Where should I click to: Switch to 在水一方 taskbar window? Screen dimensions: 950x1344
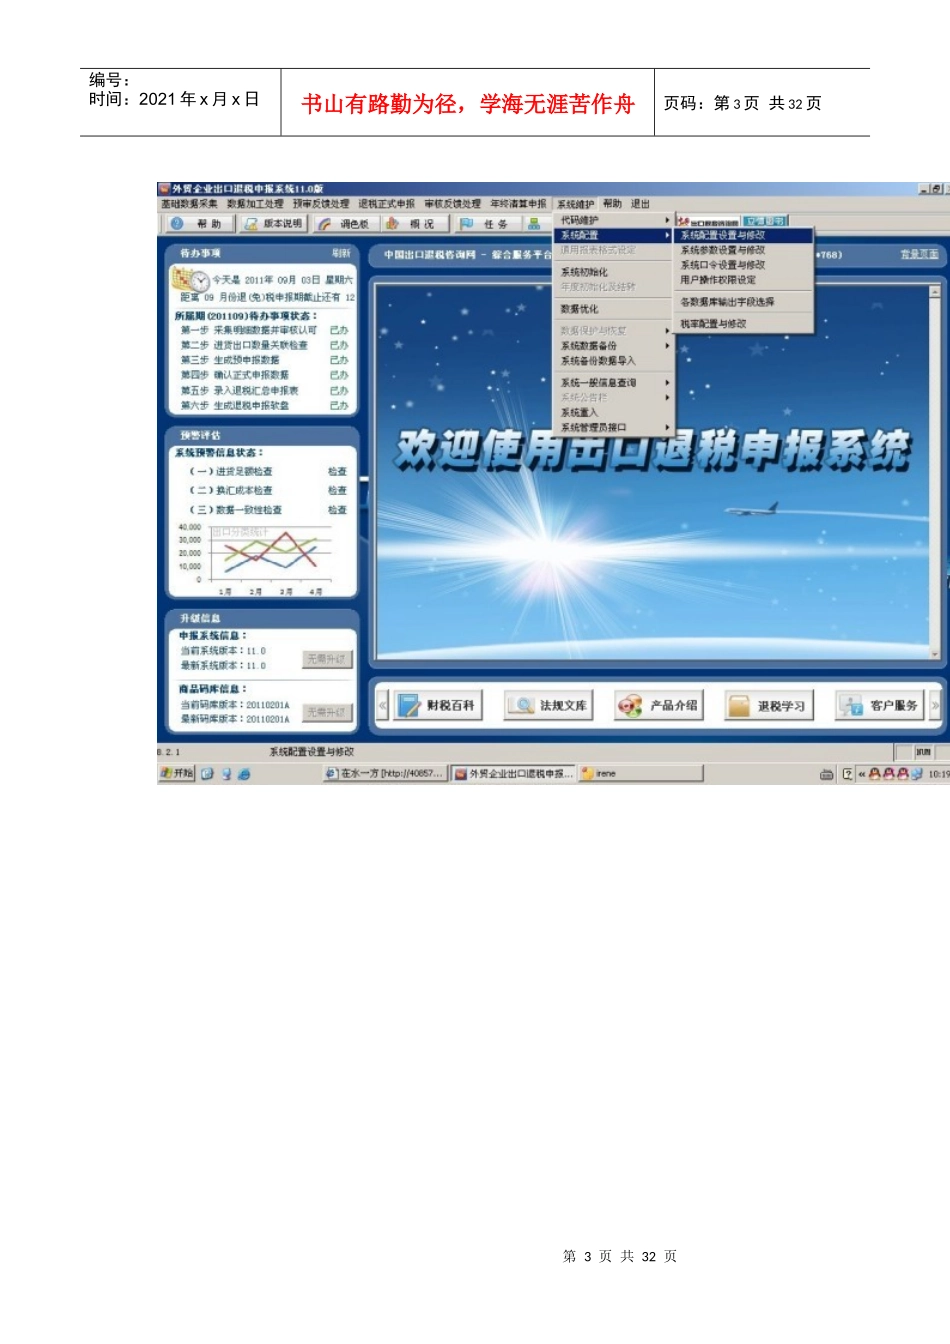(x=385, y=774)
